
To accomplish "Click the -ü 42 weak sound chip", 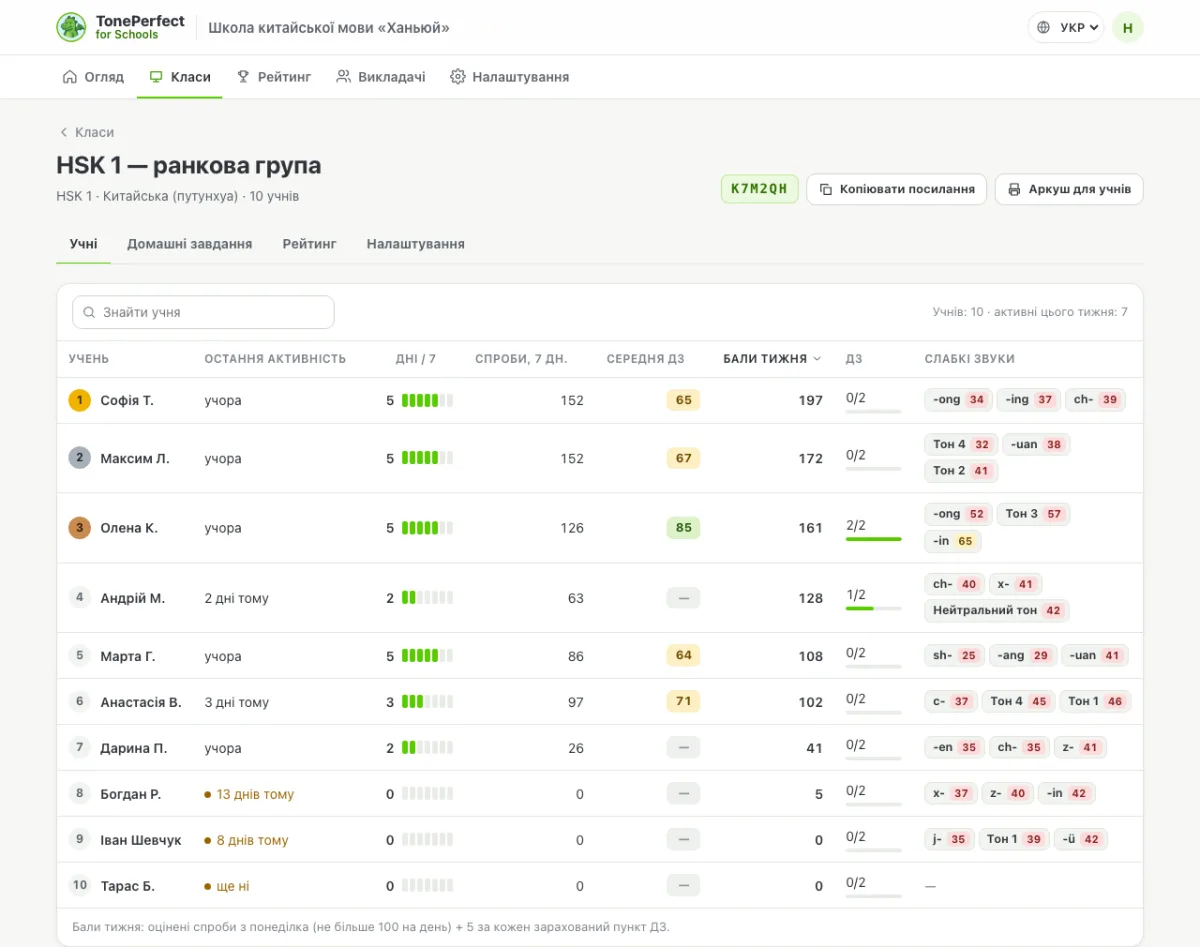I will [x=1081, y=840].
